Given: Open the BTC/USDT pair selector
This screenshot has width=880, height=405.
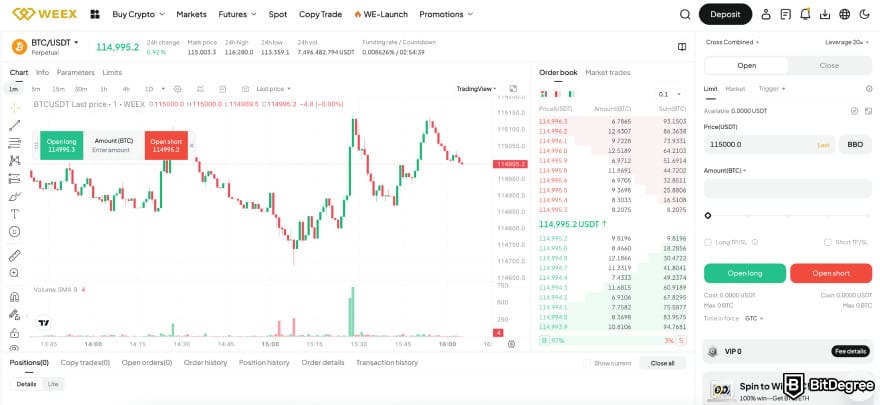Looking at the screenshot, I should tap(54, 43).
